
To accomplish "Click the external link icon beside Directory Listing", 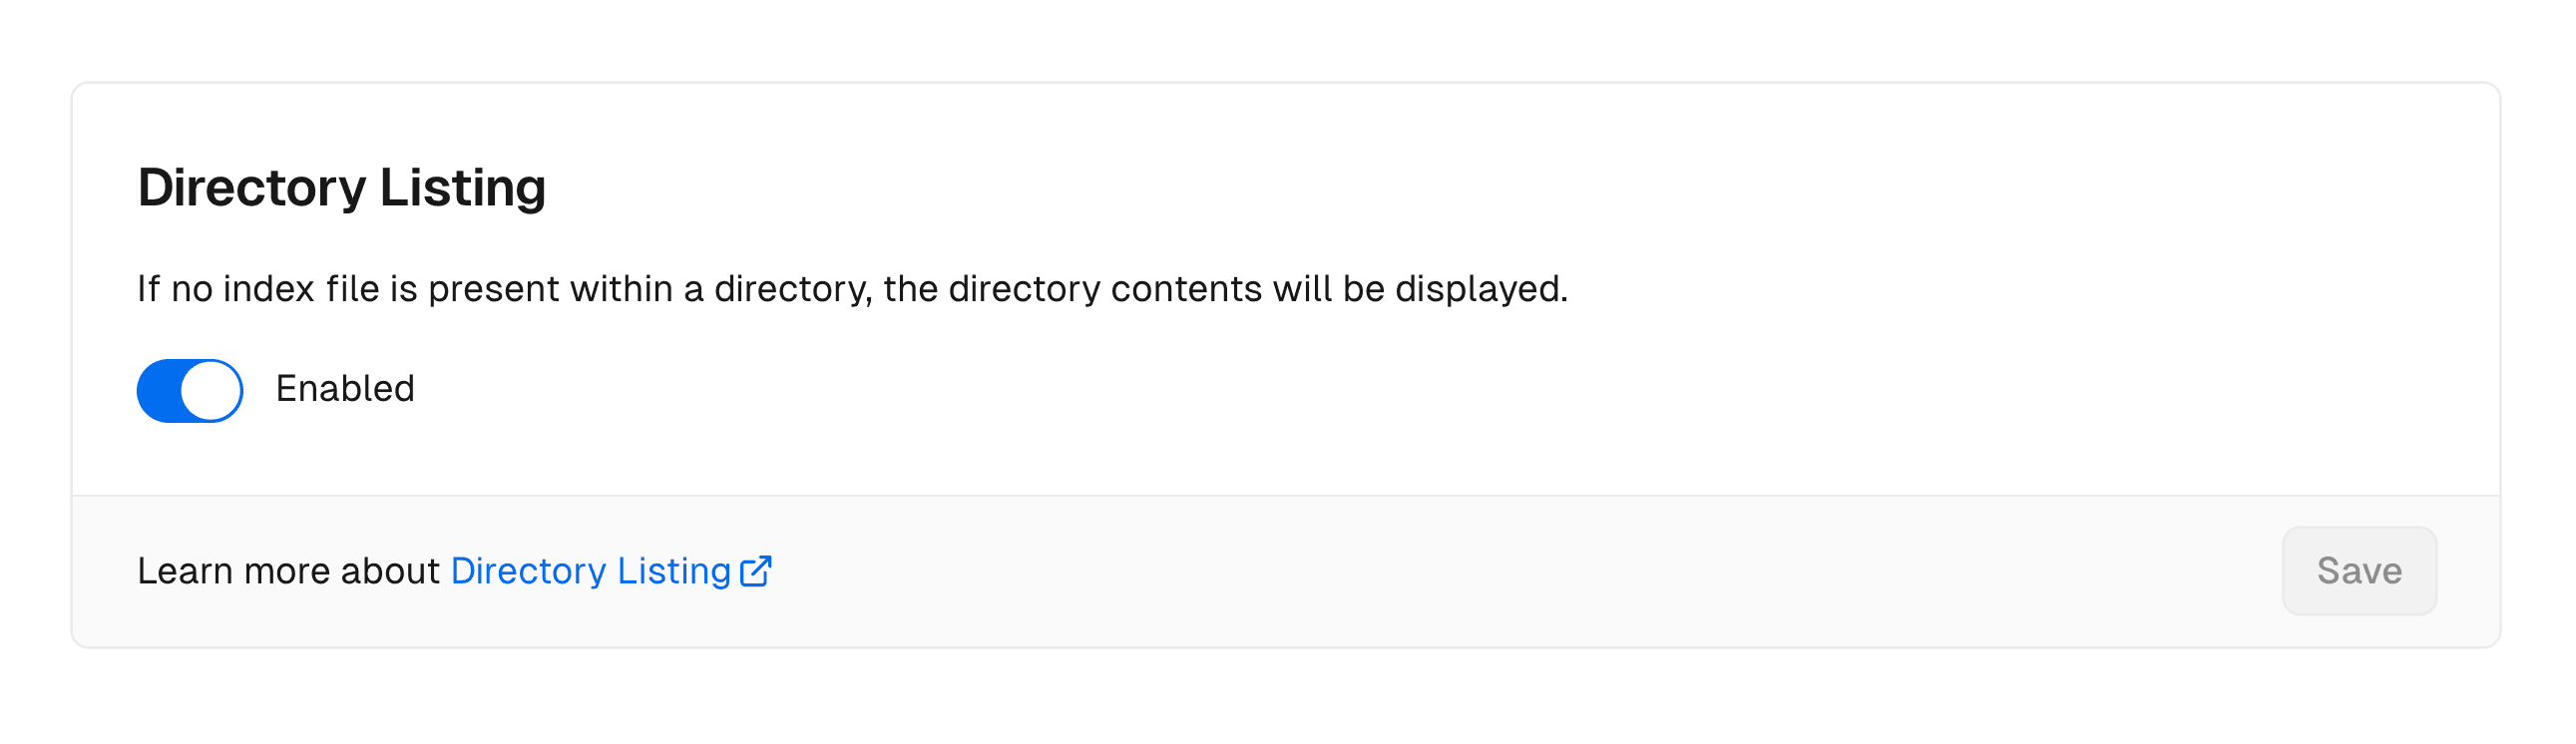I will (757, 571).
